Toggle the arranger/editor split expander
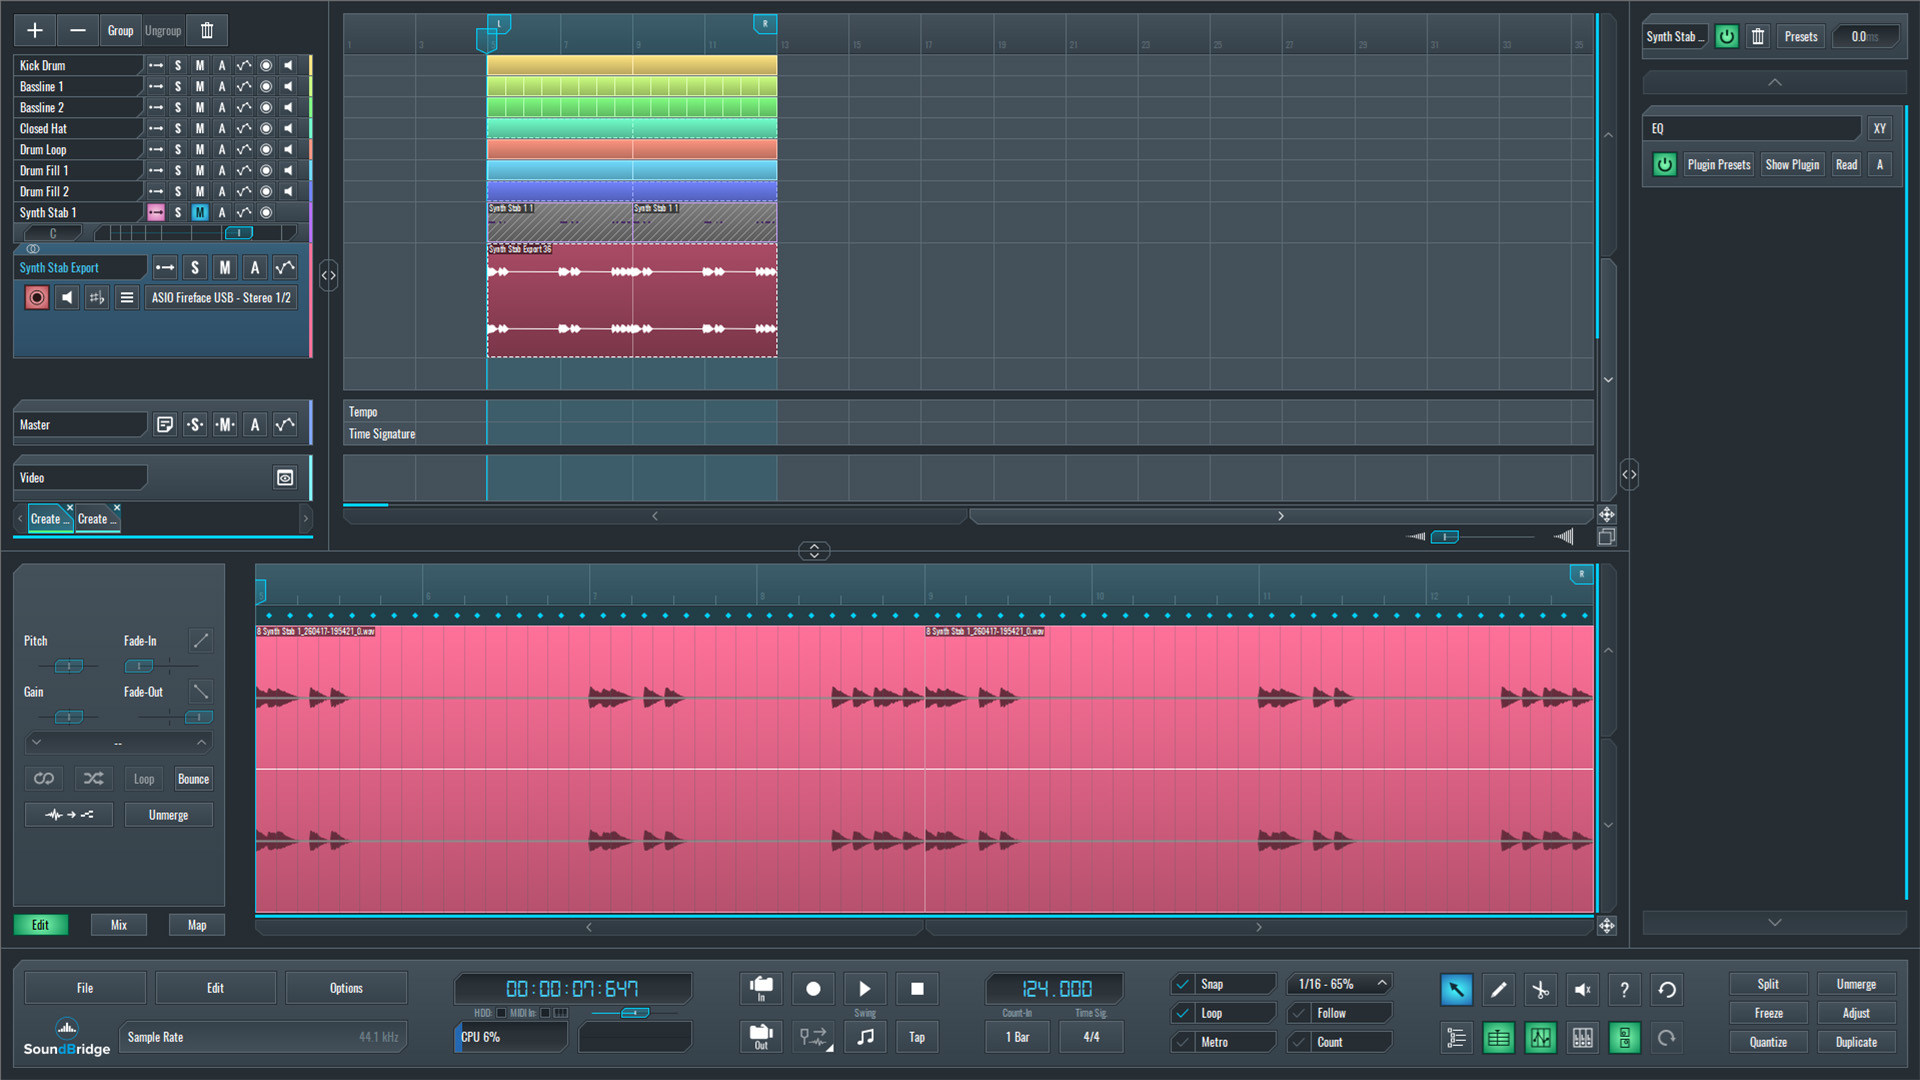The height and width of the screenshot is (1080, 1920). [814, 551]
